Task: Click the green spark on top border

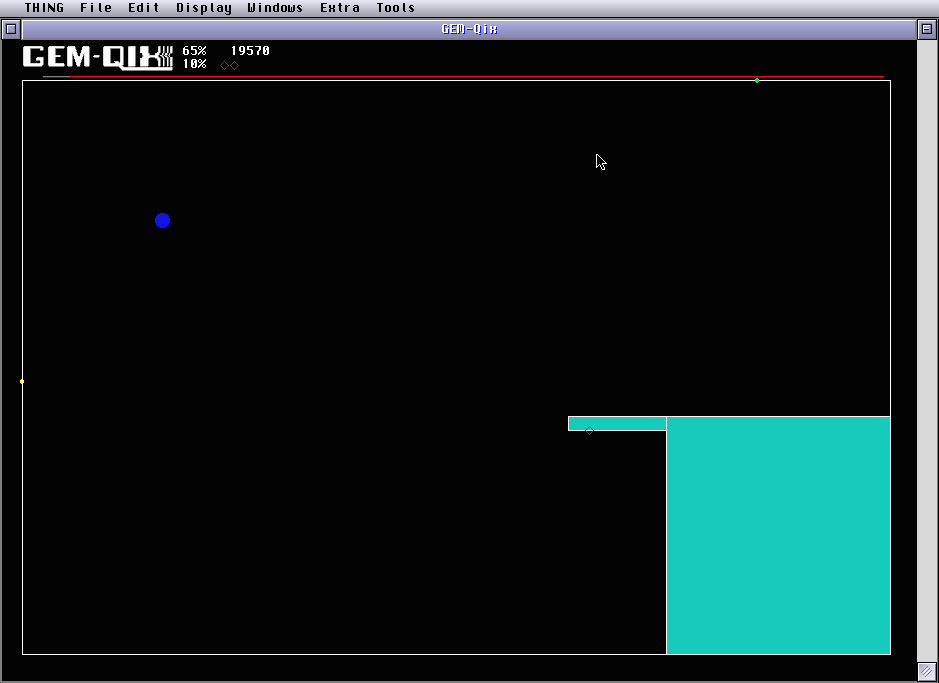Action: (x=757, y=80)
